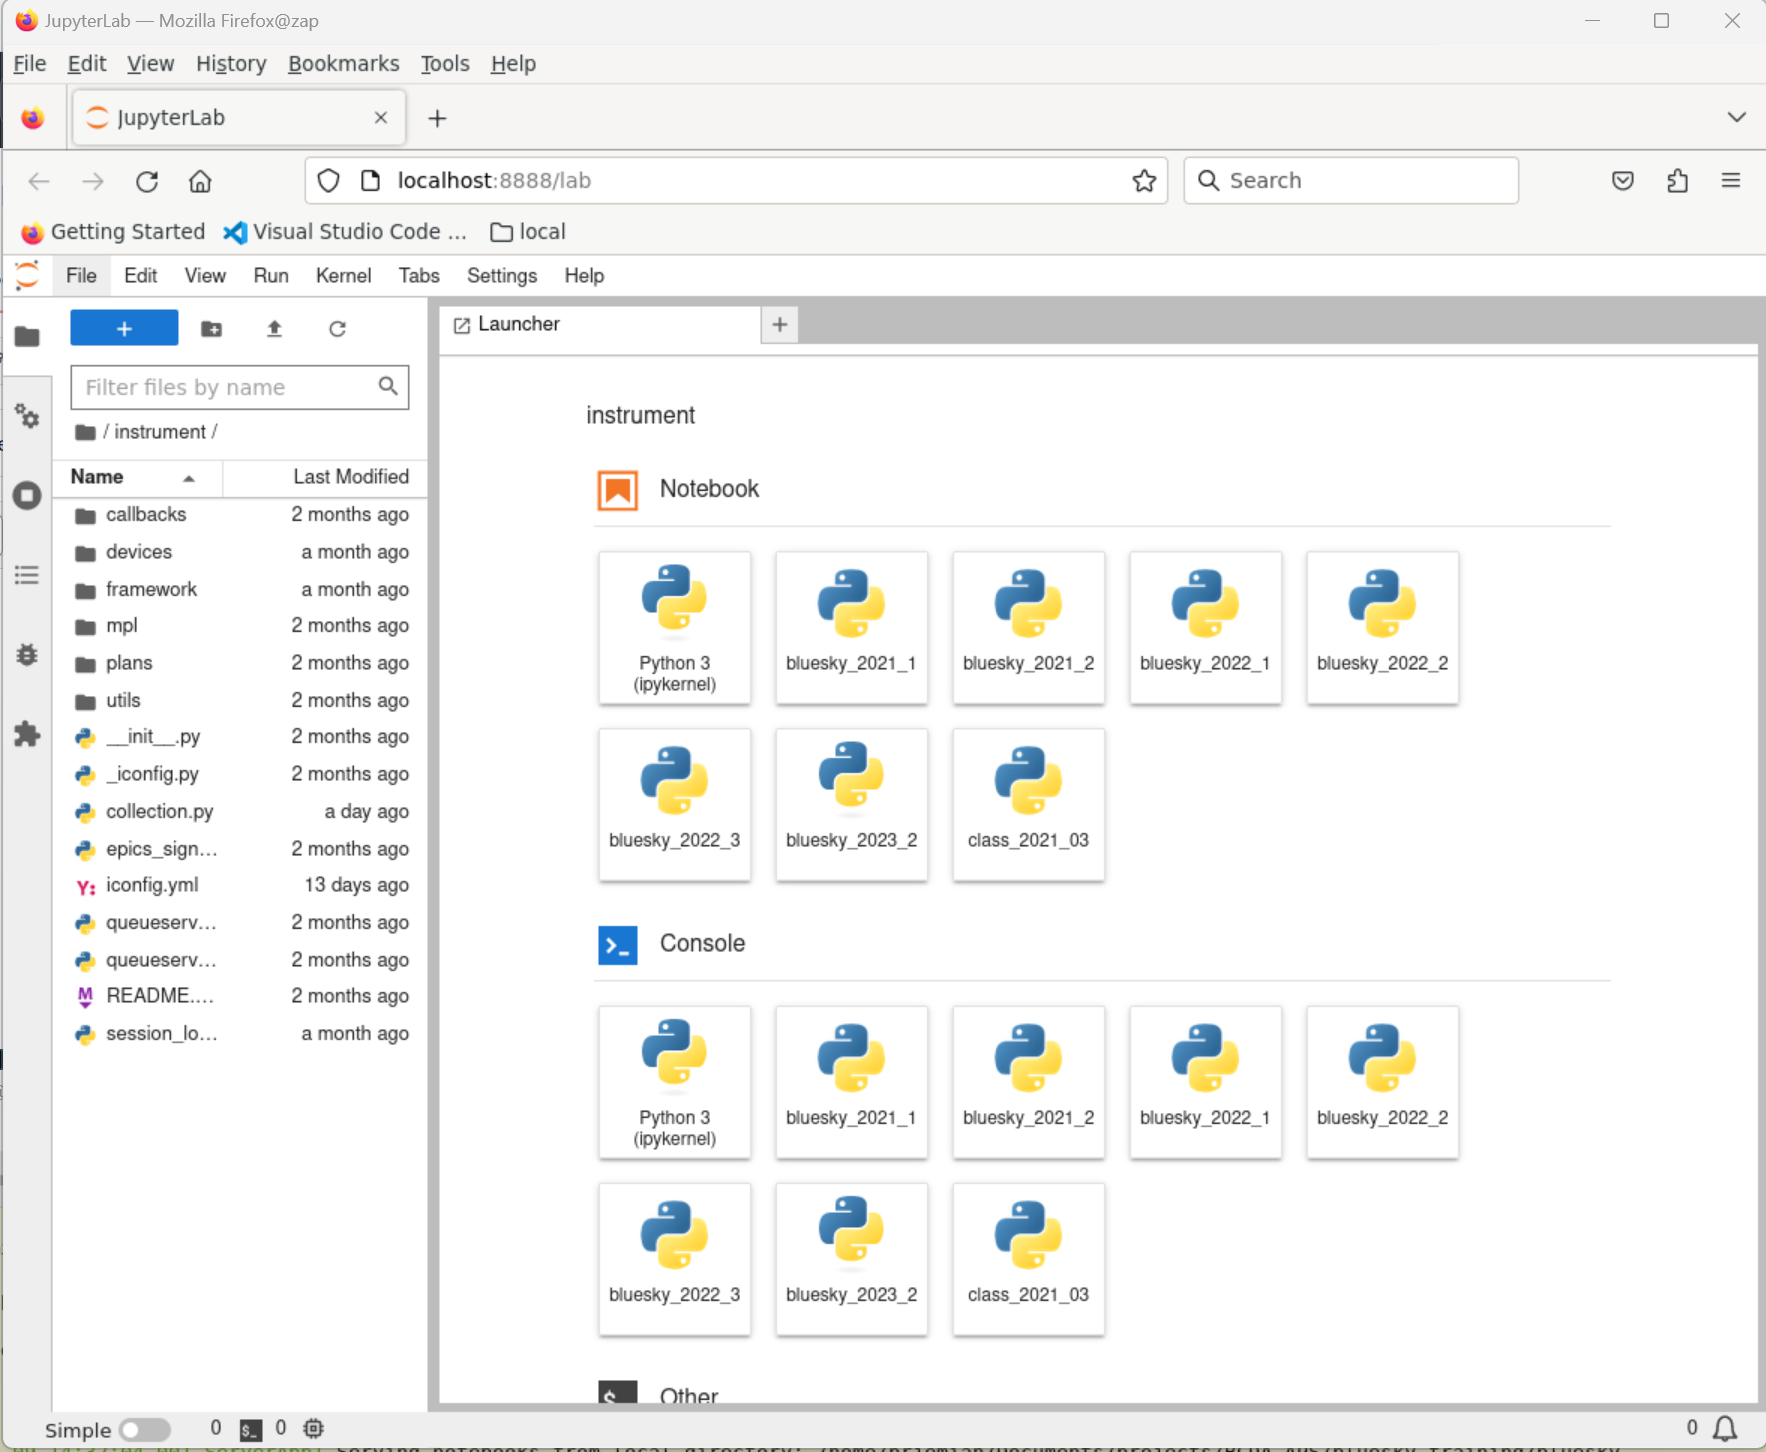Select the collection.py file
This screenshot has width=1766, height=1452.
point(240,812)
